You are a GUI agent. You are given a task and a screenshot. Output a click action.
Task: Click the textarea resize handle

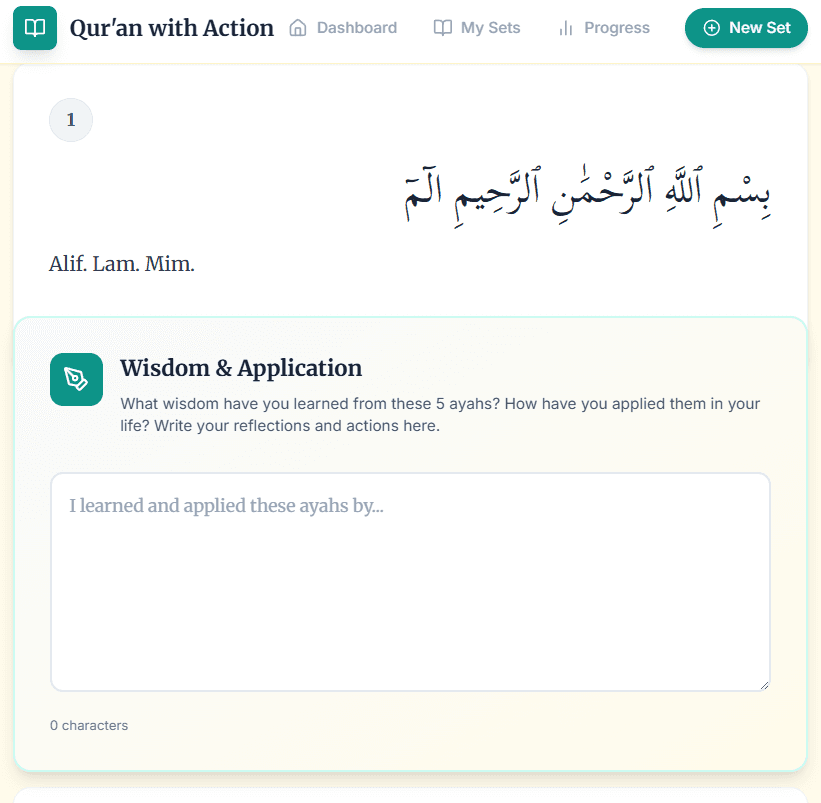point(766,684)
